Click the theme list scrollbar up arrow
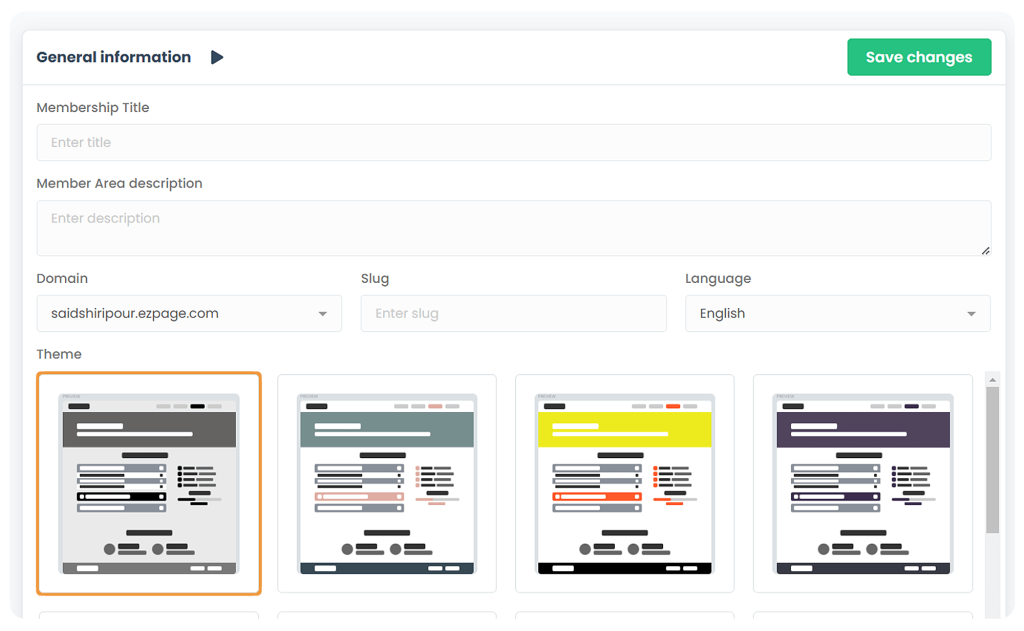 pyautogui.click(x=992, y=379)
